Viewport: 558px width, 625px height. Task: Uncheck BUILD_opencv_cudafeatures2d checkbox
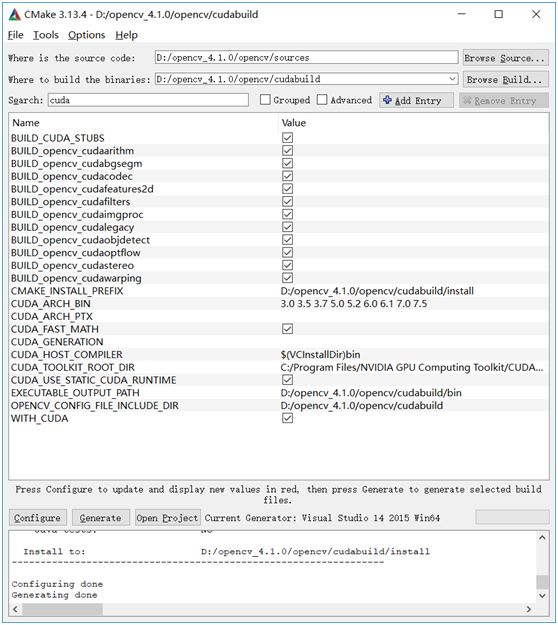coord(287,189)
